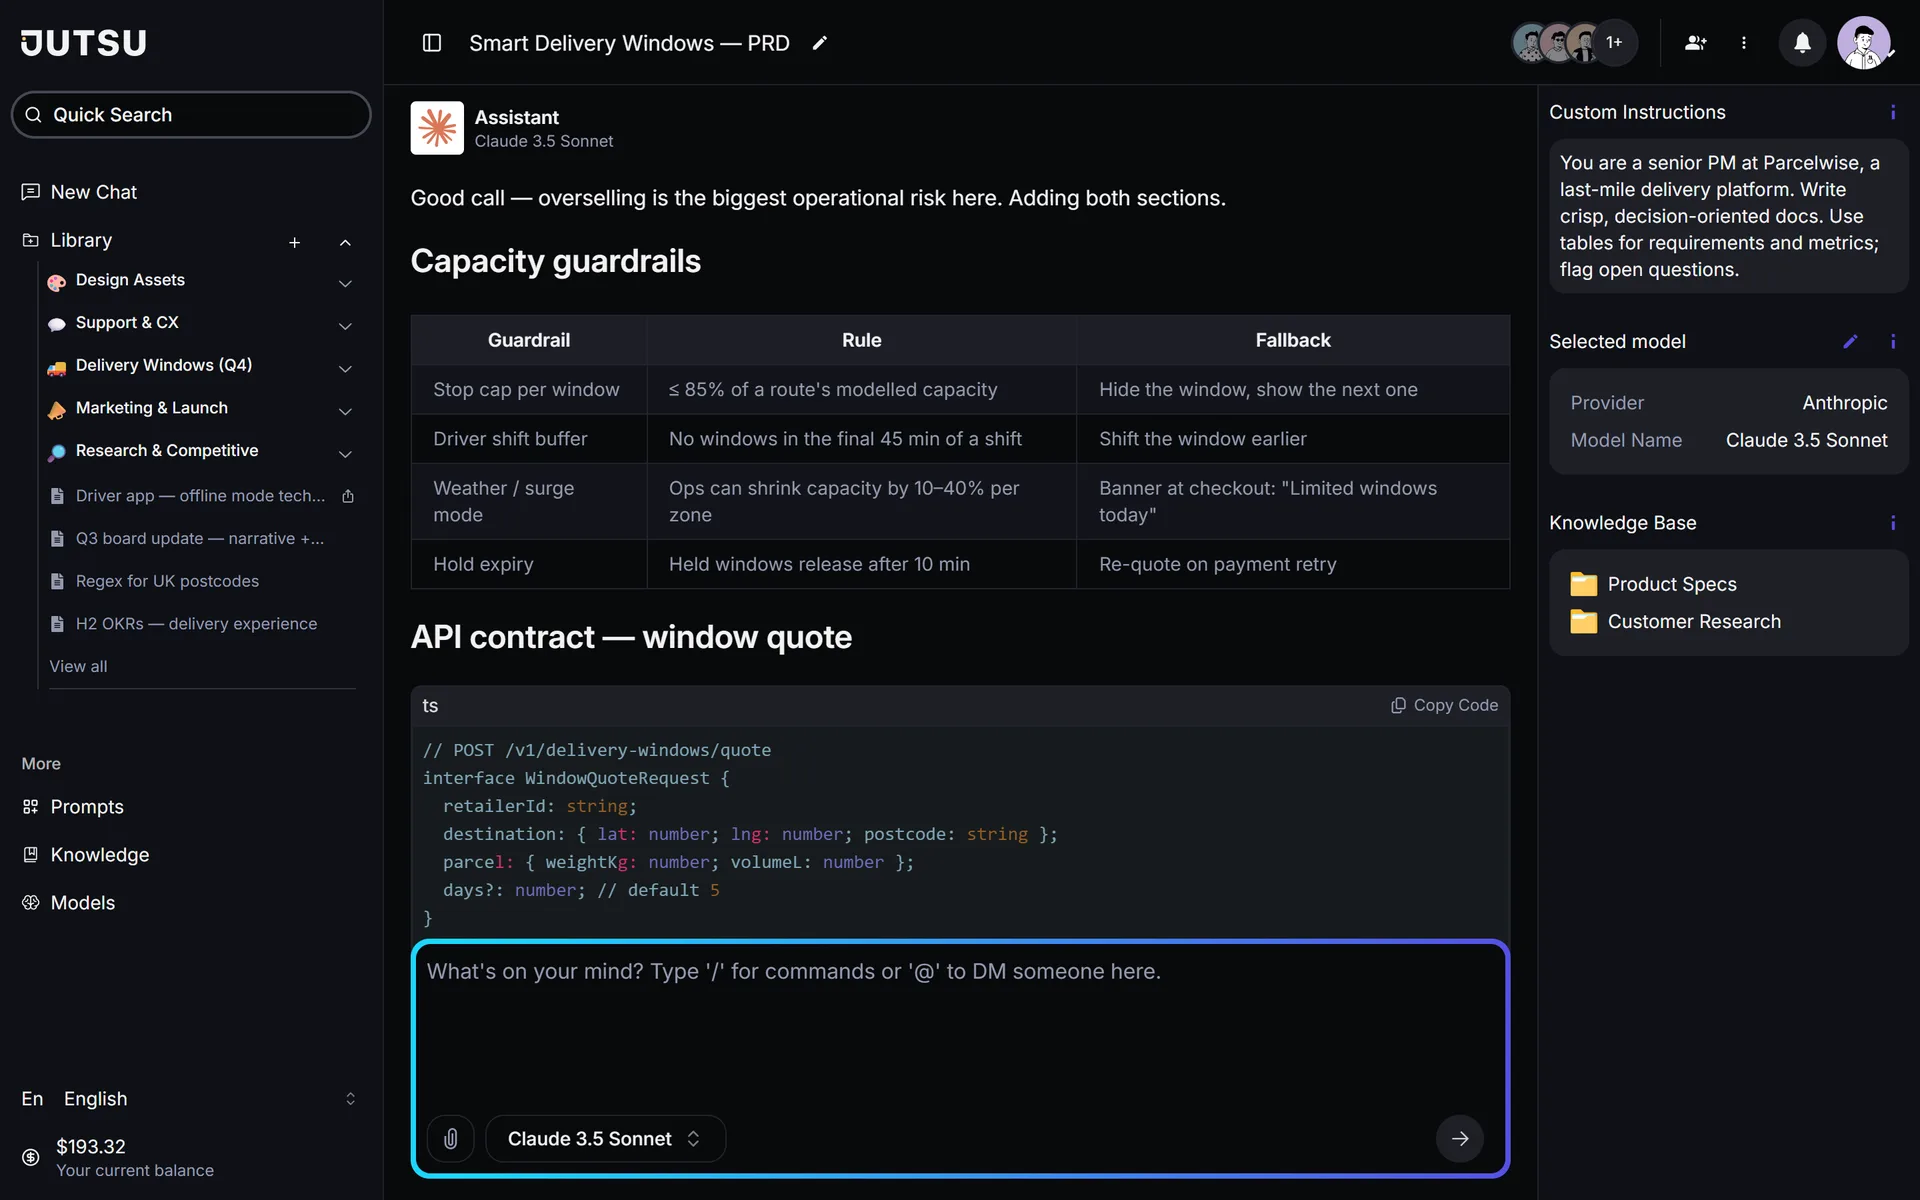Click the 1+ collaborators badge

pyautogui.click(x=1614, y=42)
